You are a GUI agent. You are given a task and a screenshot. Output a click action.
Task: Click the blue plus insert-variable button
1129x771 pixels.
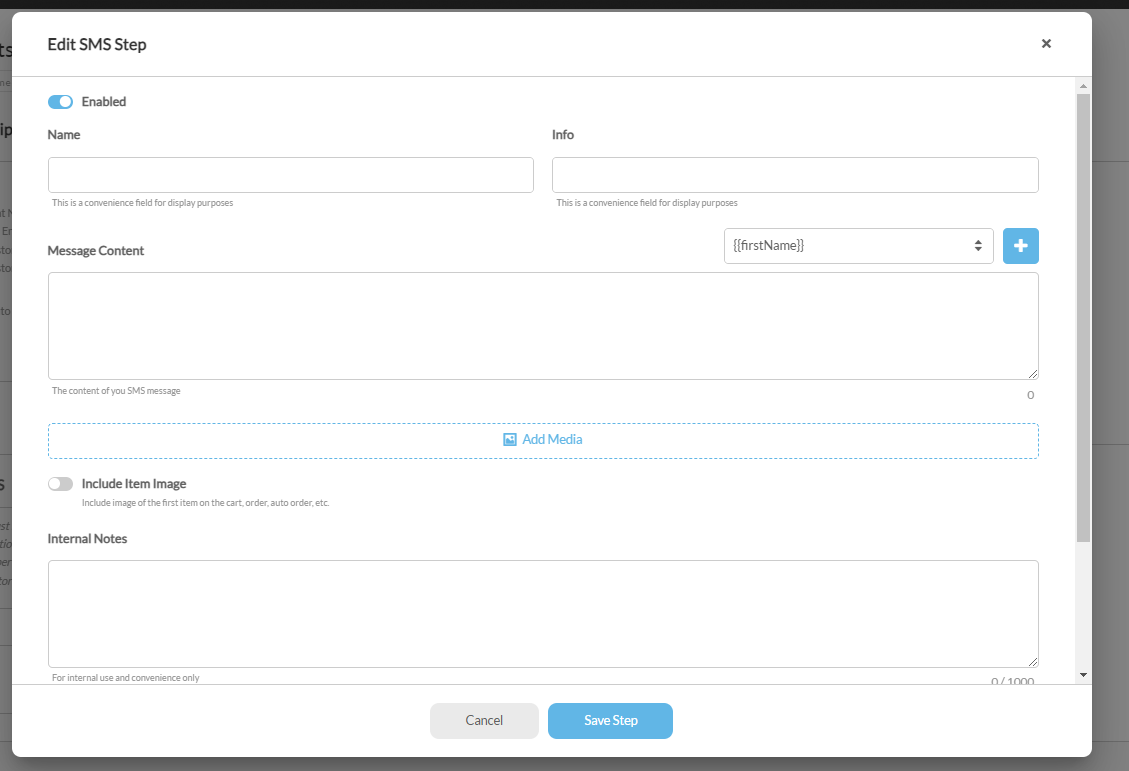pyautogui.click(x=1020, y=246)
